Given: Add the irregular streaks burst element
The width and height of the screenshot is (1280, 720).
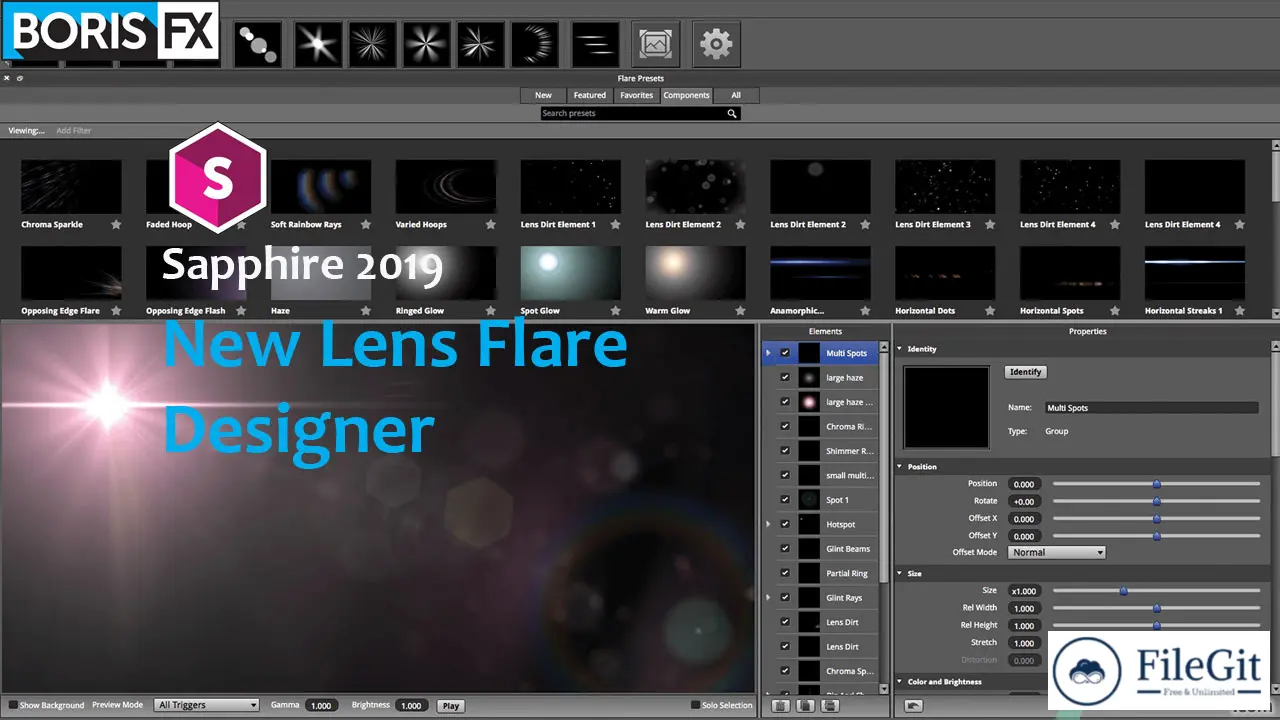Looking at the screenshot, I should [x=480, y=44].
